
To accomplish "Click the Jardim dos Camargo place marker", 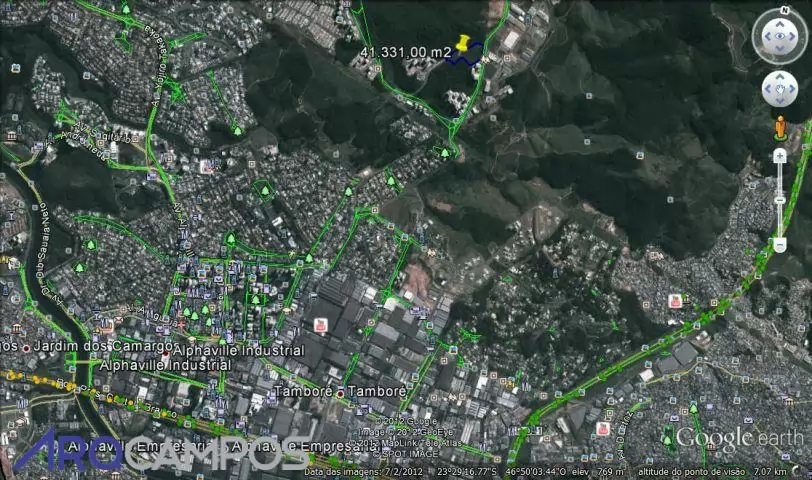I will pos(28,346).
